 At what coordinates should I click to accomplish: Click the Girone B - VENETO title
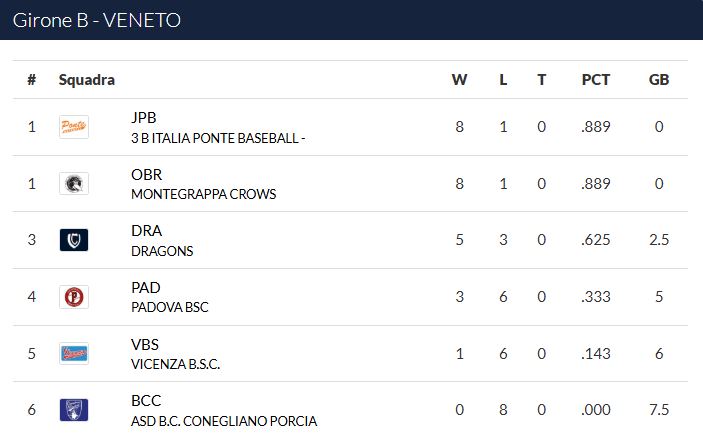pos(96,20)
